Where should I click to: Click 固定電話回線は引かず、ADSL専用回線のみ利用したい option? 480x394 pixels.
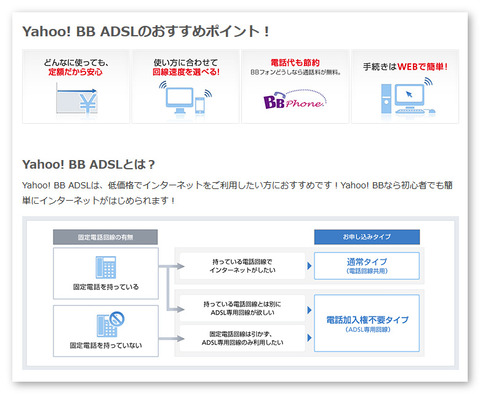pyautogui.click(x=242, y=338)
